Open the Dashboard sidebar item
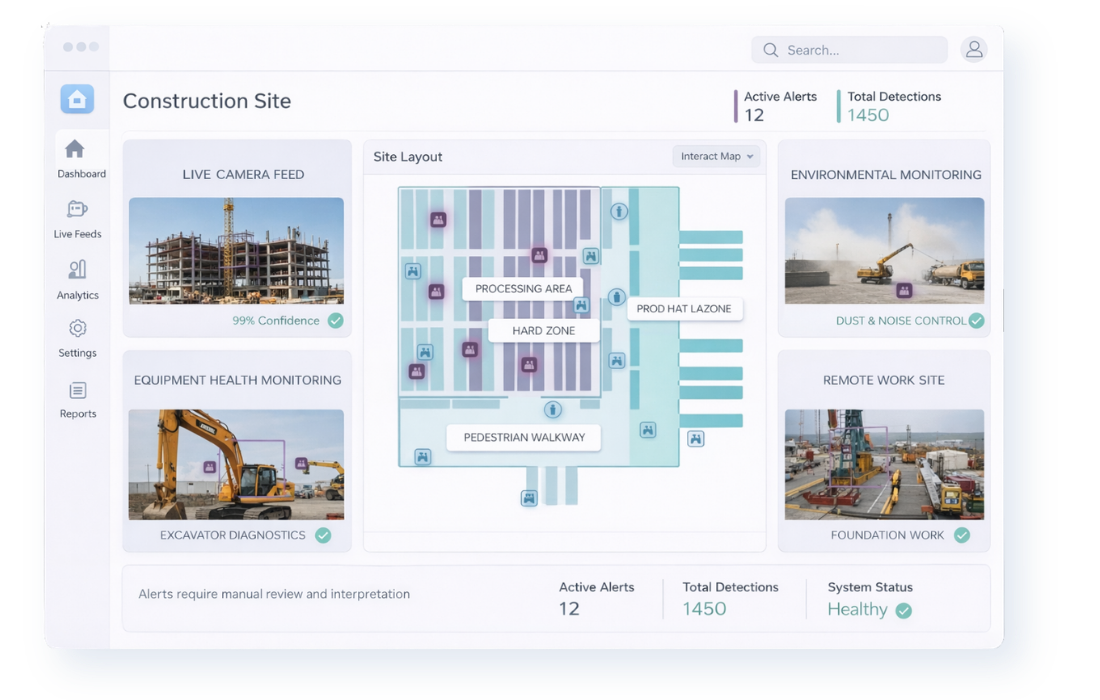The image size is (1100, 700). tap(76, 158)
